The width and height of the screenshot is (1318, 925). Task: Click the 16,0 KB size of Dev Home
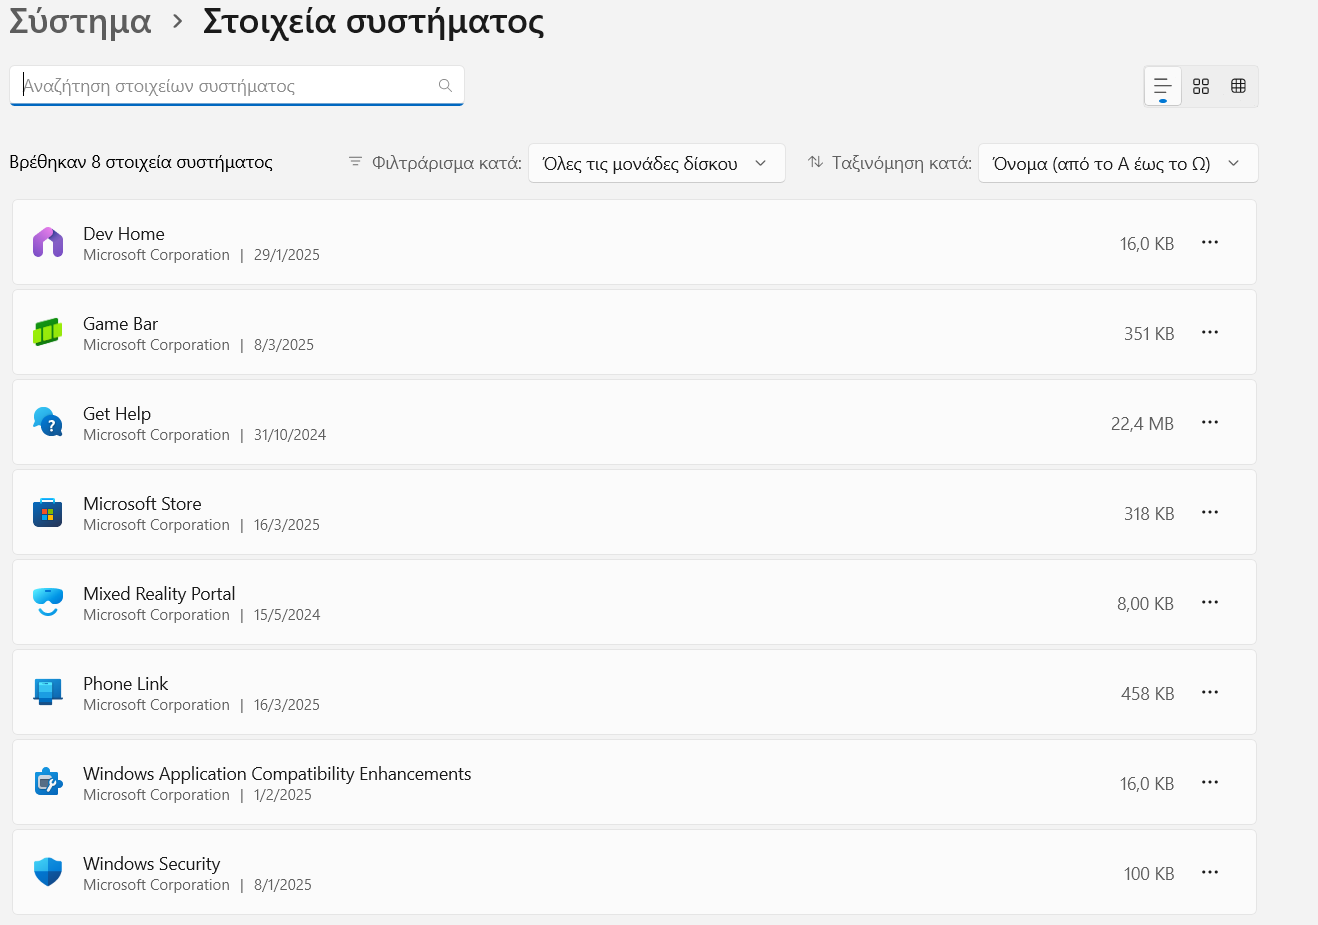(1147, 244)
